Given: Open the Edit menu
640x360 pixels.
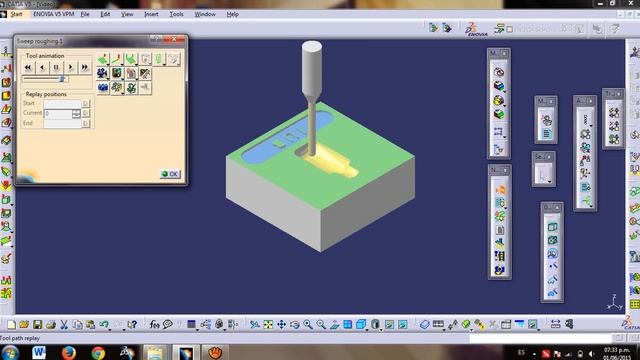Looking at the screenshot, I should pos(105,14).
